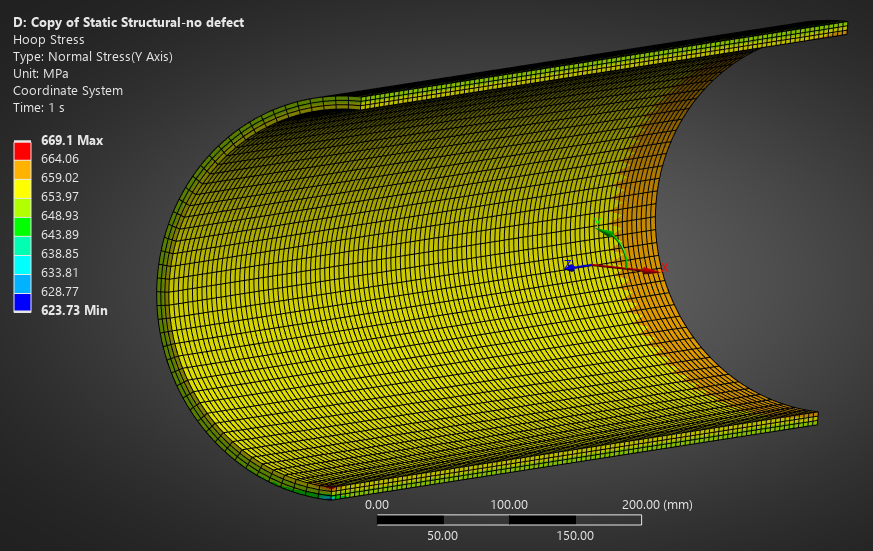Click the dark blue legend band
The height and width of the screenshot is (551, 873).
[22, 302]
